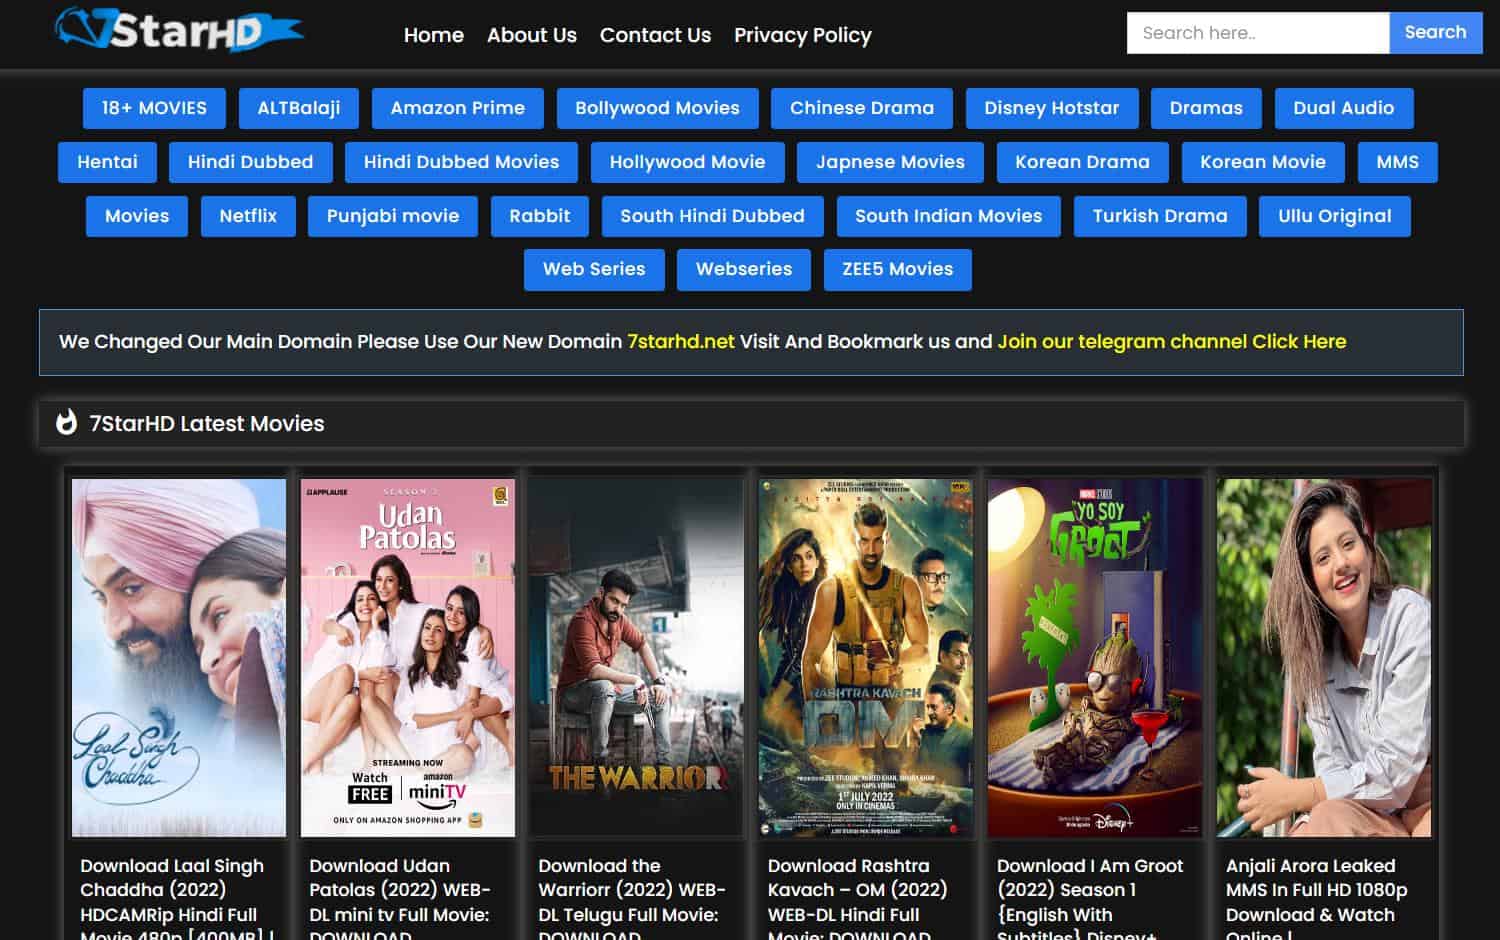Browse Hindi Dubbed Movies category

[x=461, y=162]
